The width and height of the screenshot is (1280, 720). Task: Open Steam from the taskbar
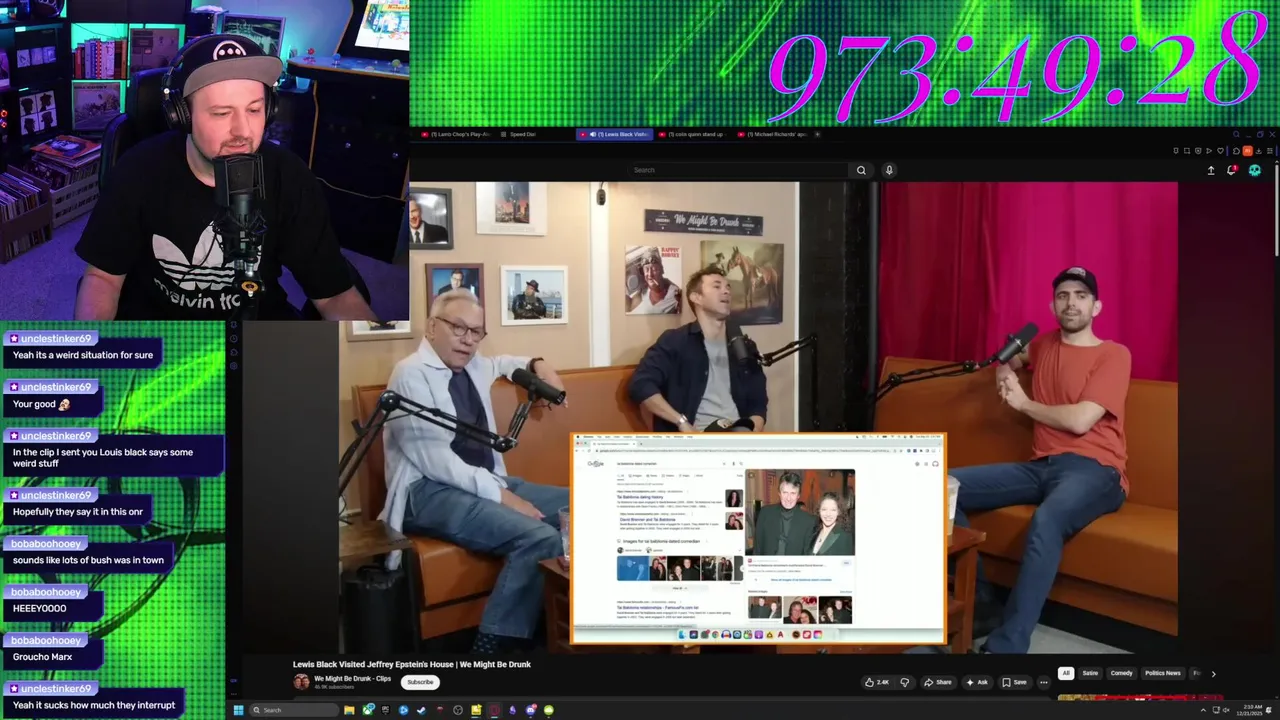coord(421,710)
